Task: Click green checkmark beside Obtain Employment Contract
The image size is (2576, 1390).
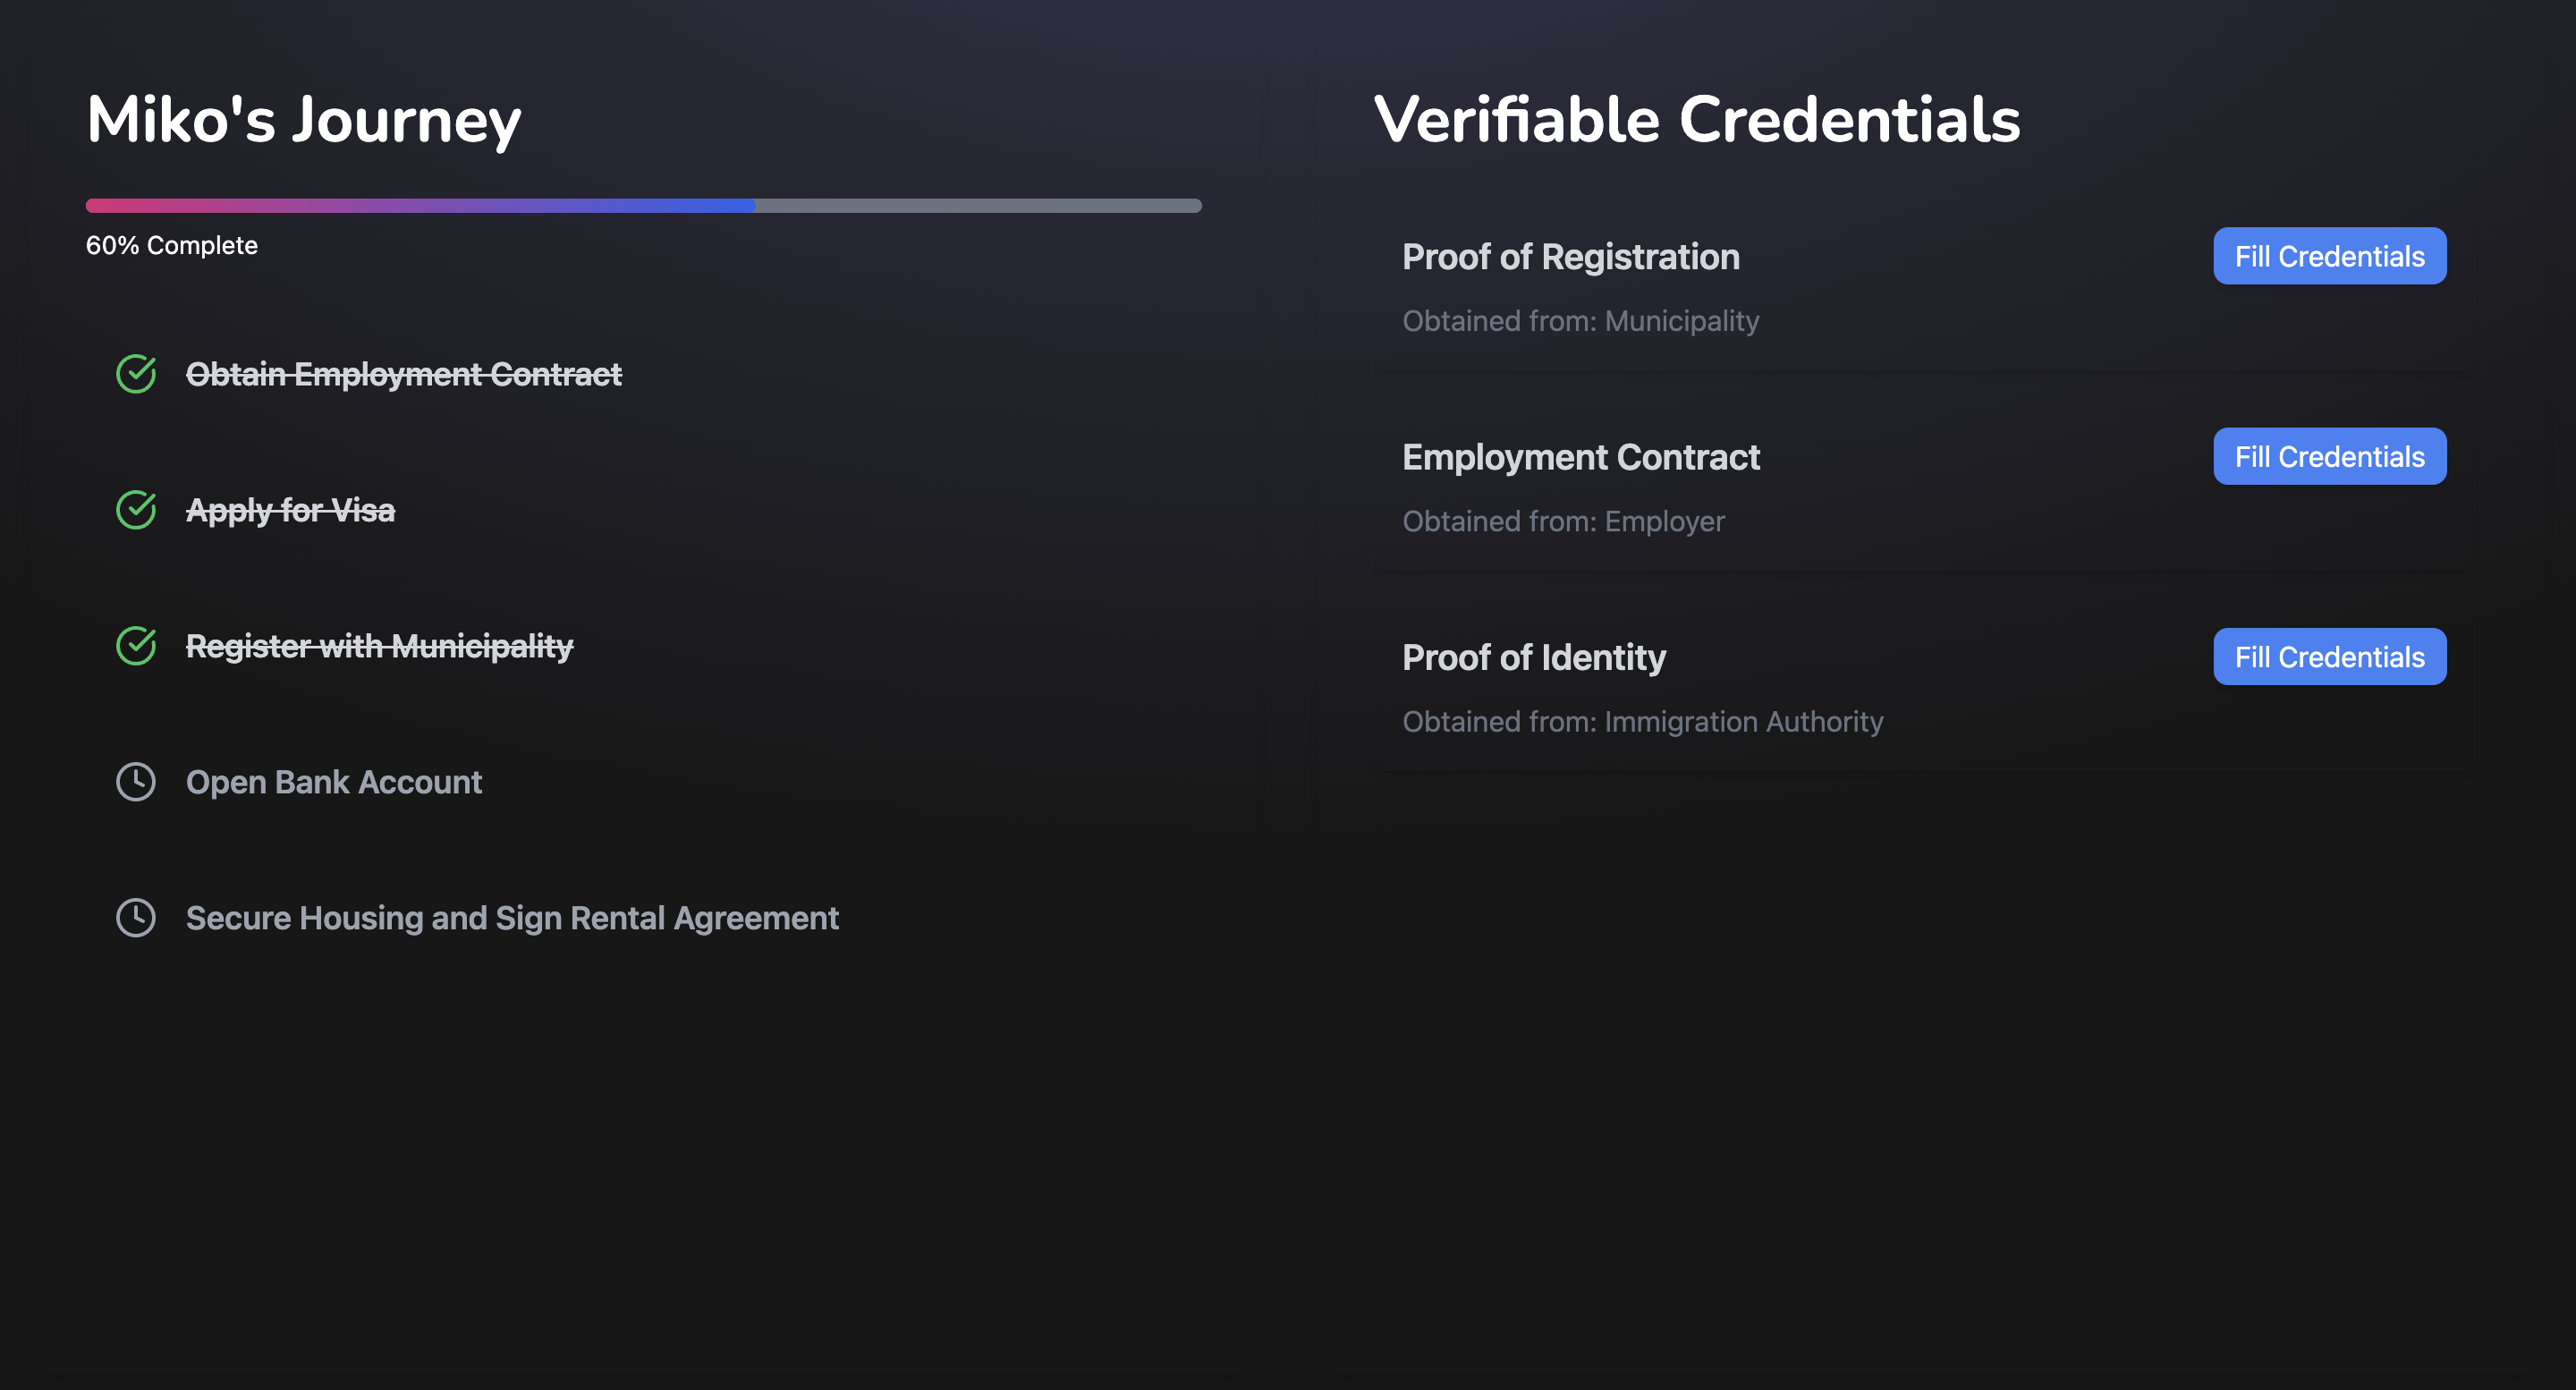Action: [x=136, y=374]
